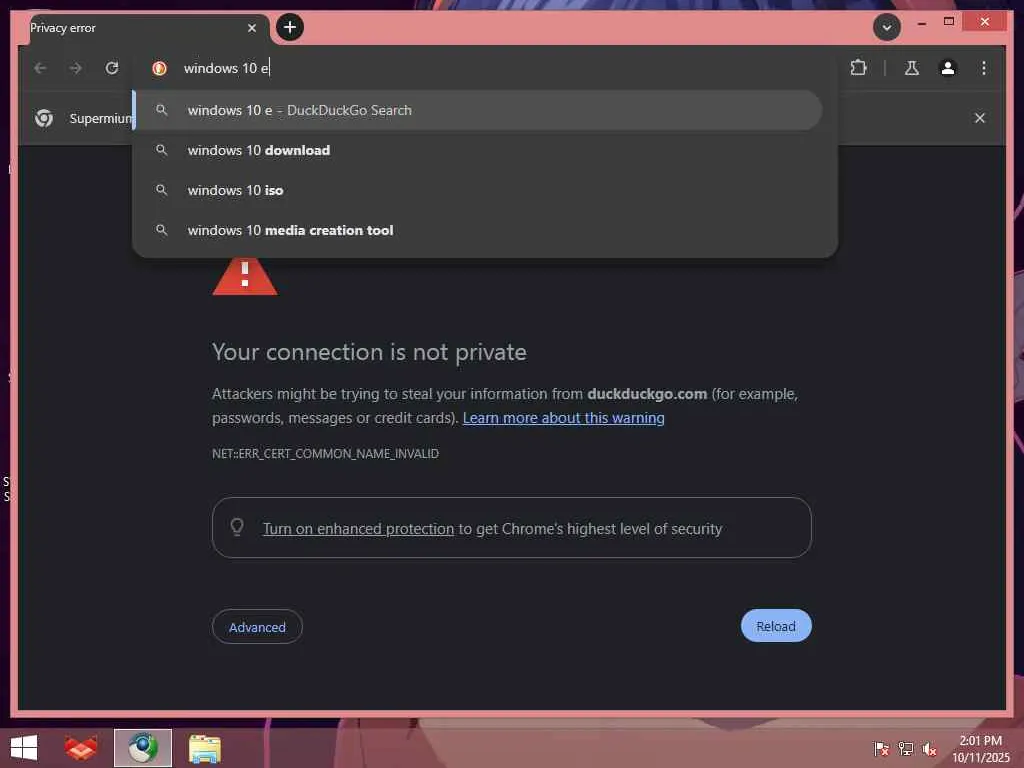Open File Explorer from the taskbar

tap(204, 748)
